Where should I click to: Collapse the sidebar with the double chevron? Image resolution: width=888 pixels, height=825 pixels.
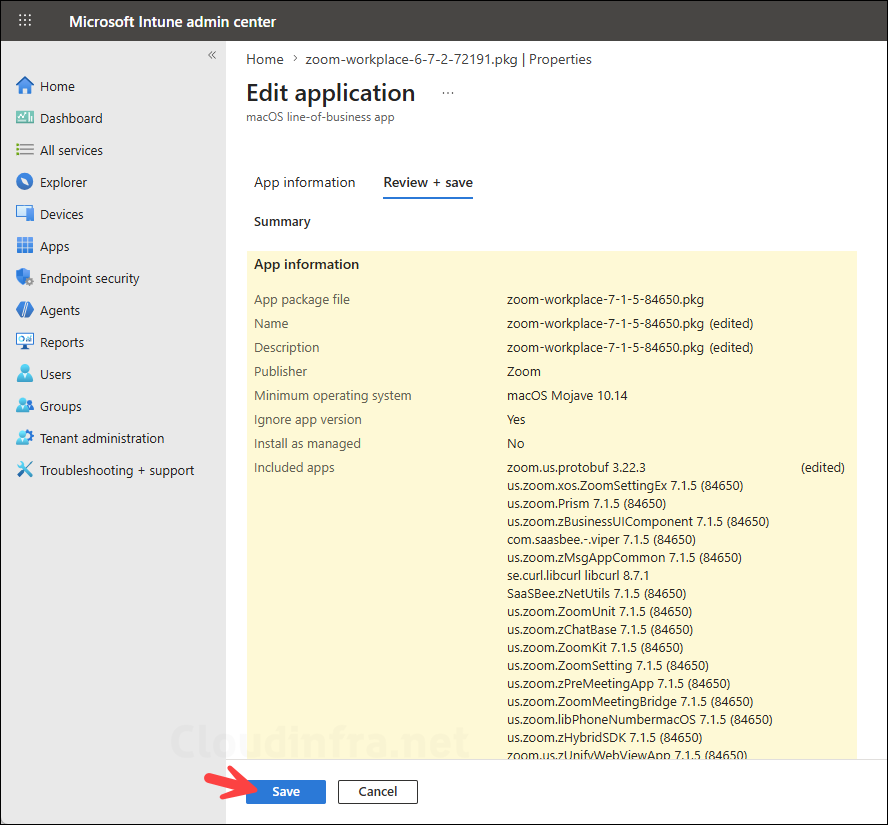tap(212, 55)
